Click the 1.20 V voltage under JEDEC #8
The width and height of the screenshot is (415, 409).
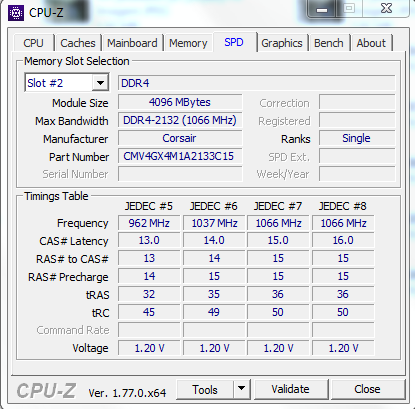pyautogui.click(x=343, y=348)
